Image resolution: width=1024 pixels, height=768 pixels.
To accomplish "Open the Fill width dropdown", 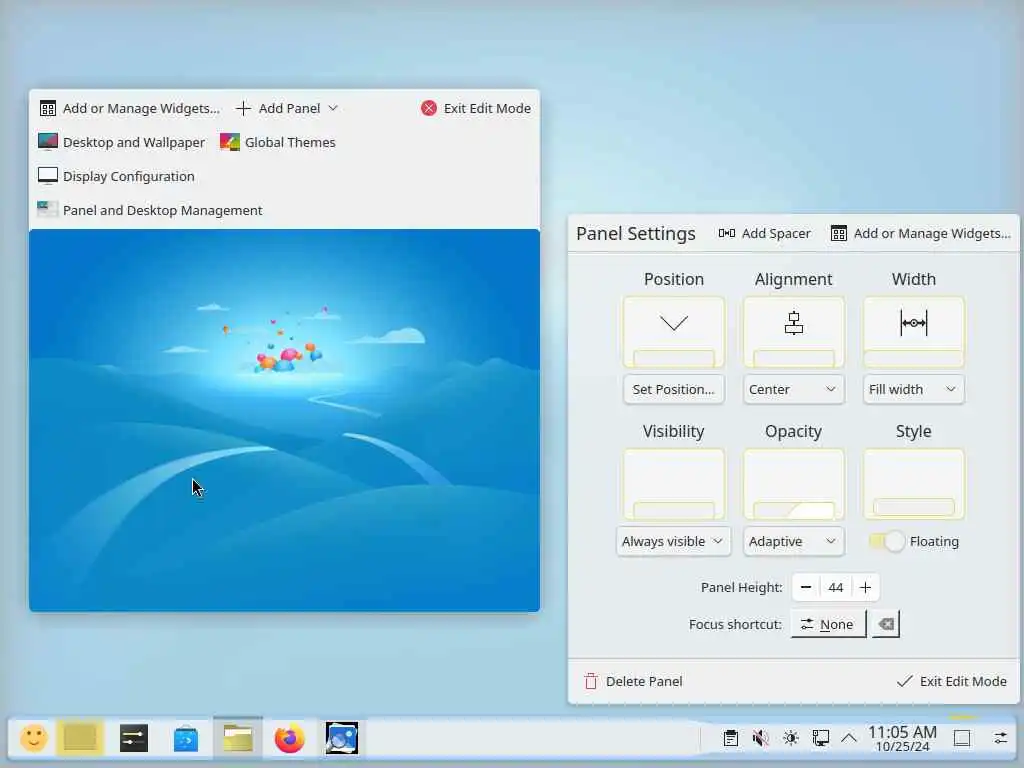I will [x=914, y=389].
